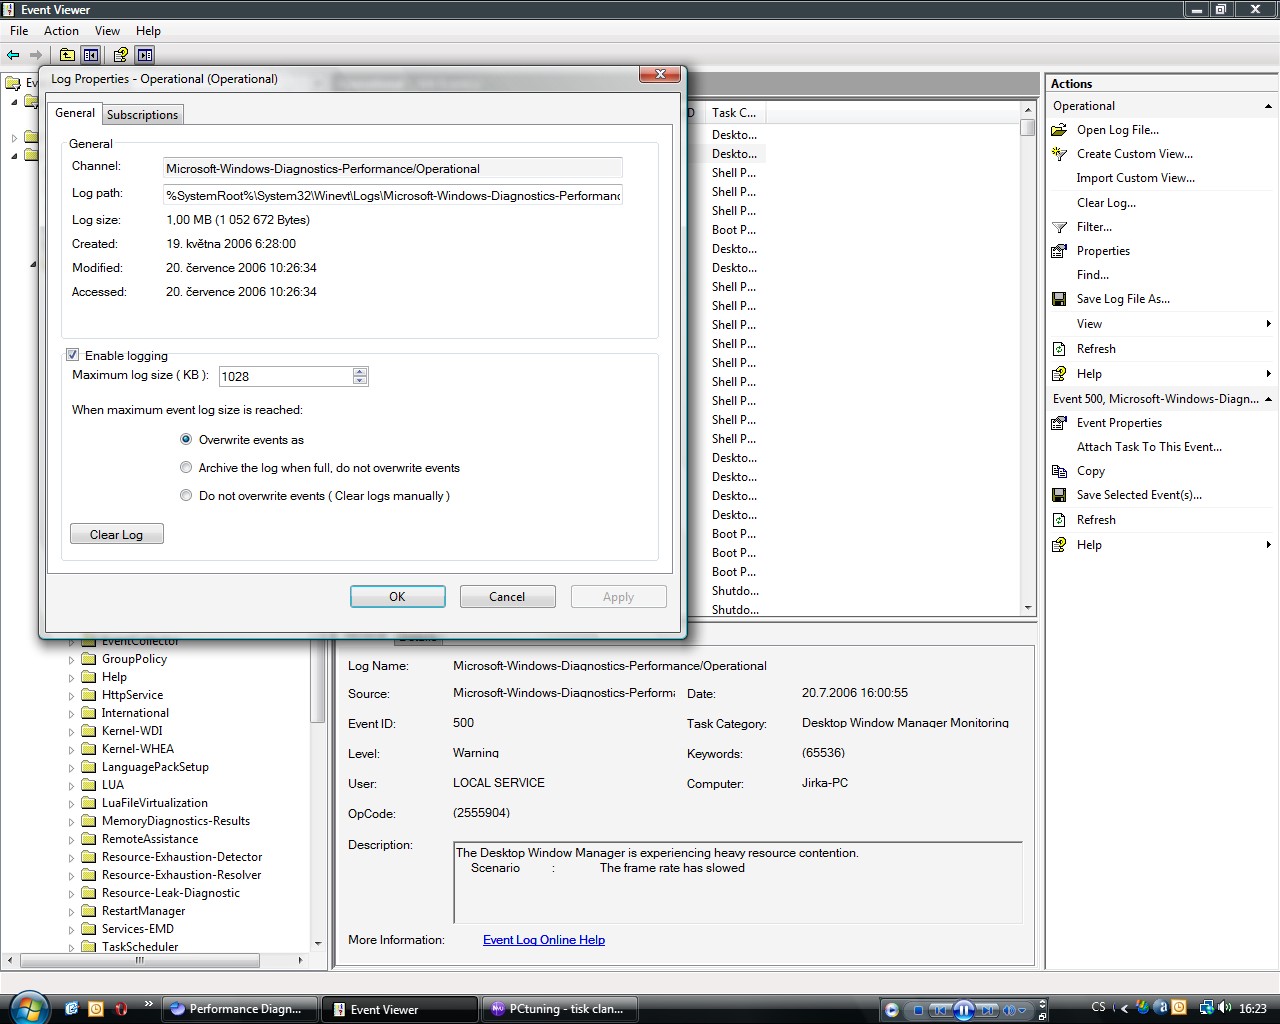
Task: Click the Maximum log size input field
Action: [x=285, y=376]
